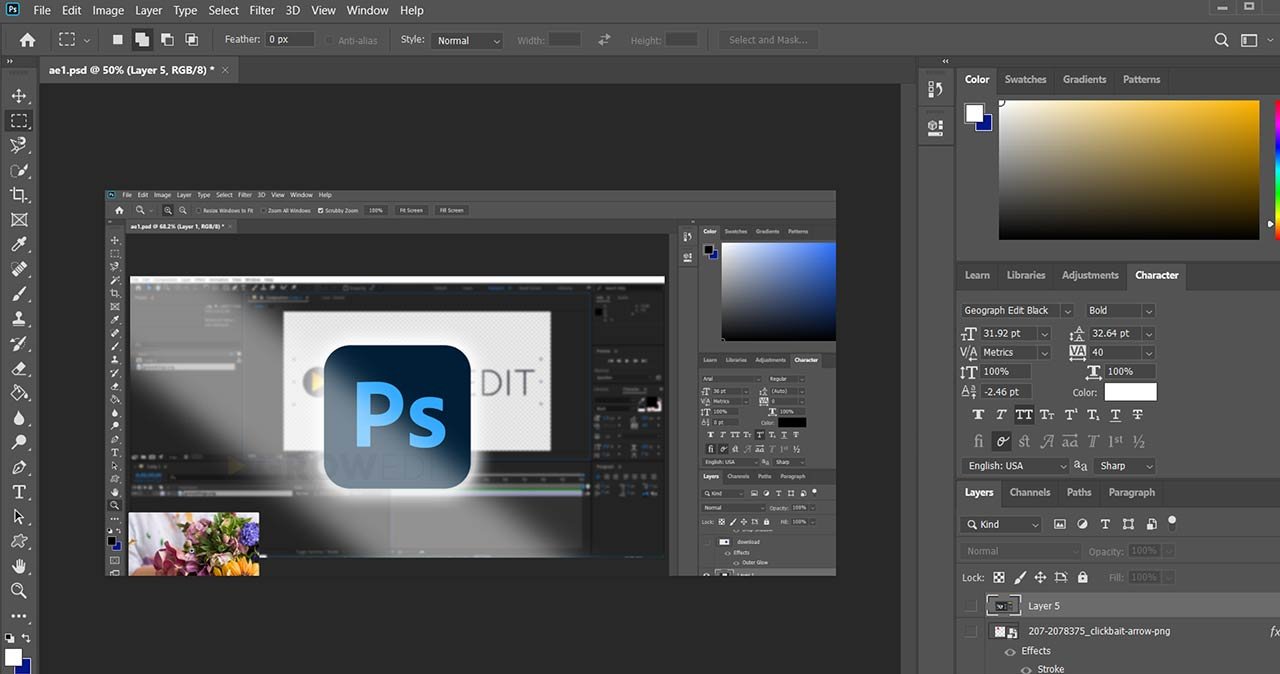
Task: Toggle visibility of the clickbait-arrow layer
Action: [x=970, y=631]
